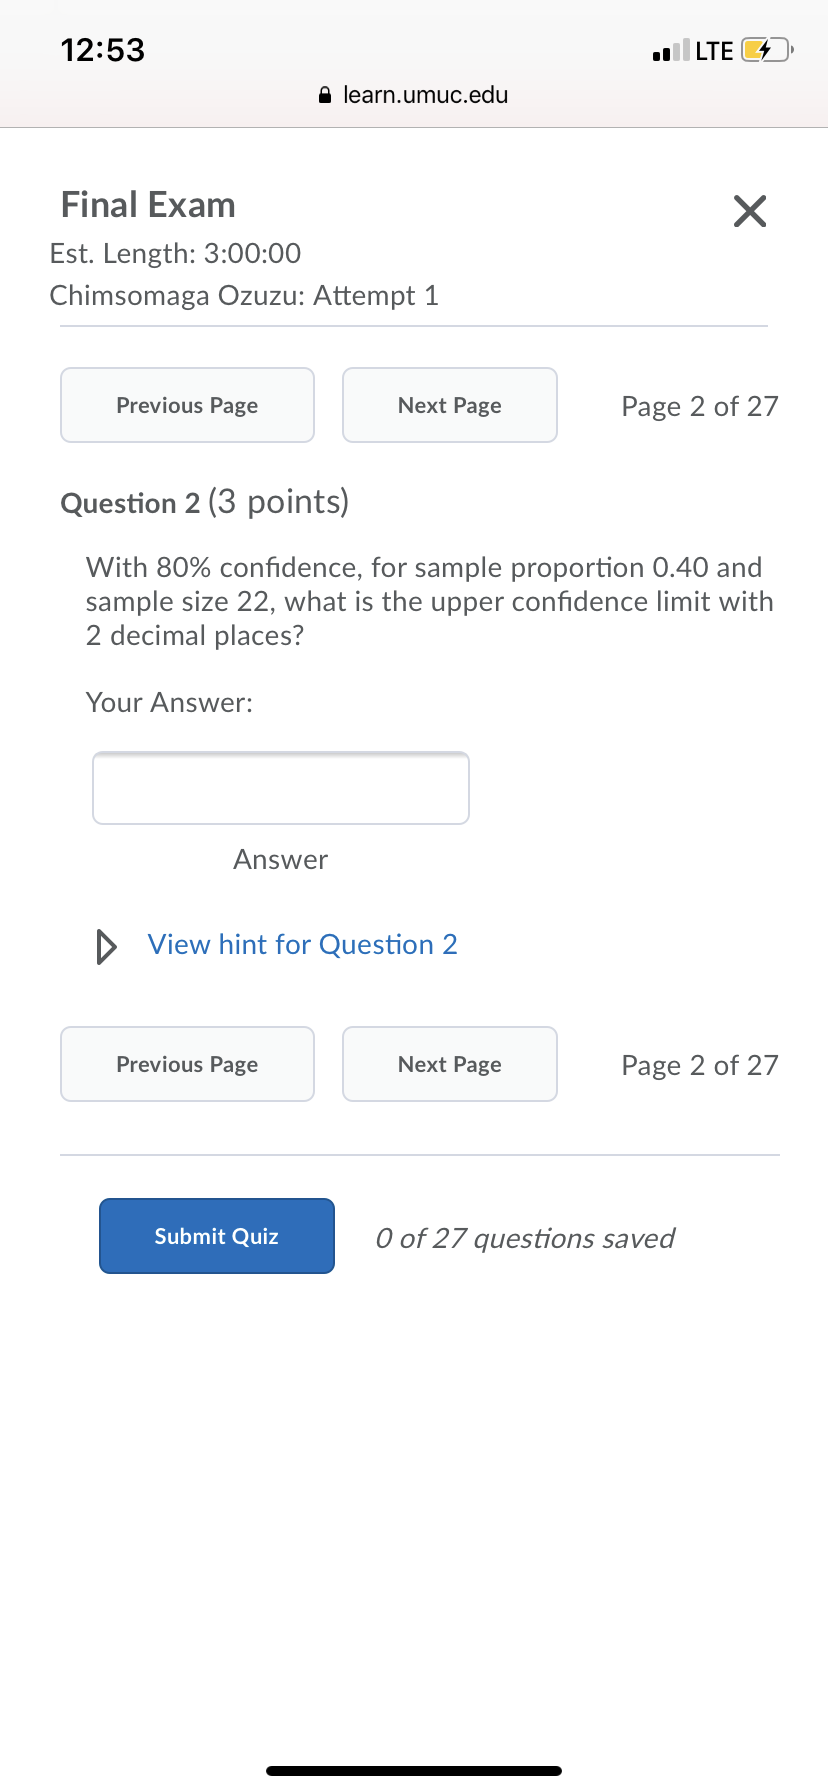This screenshot has height=1792, width=828.
Task: Expand the hint disclosure triangle
Action: click(x=105, y=946)
